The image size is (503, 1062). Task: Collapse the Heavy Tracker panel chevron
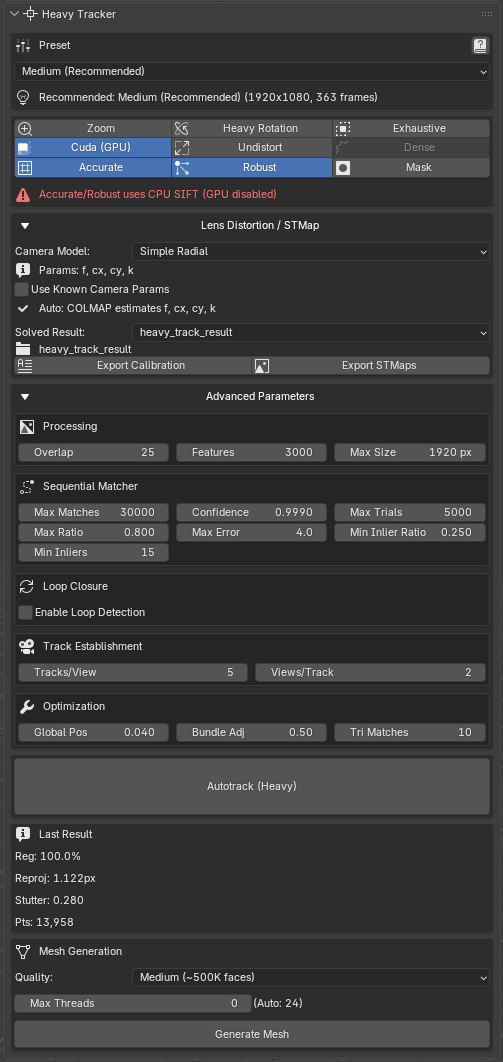[14, 14]
